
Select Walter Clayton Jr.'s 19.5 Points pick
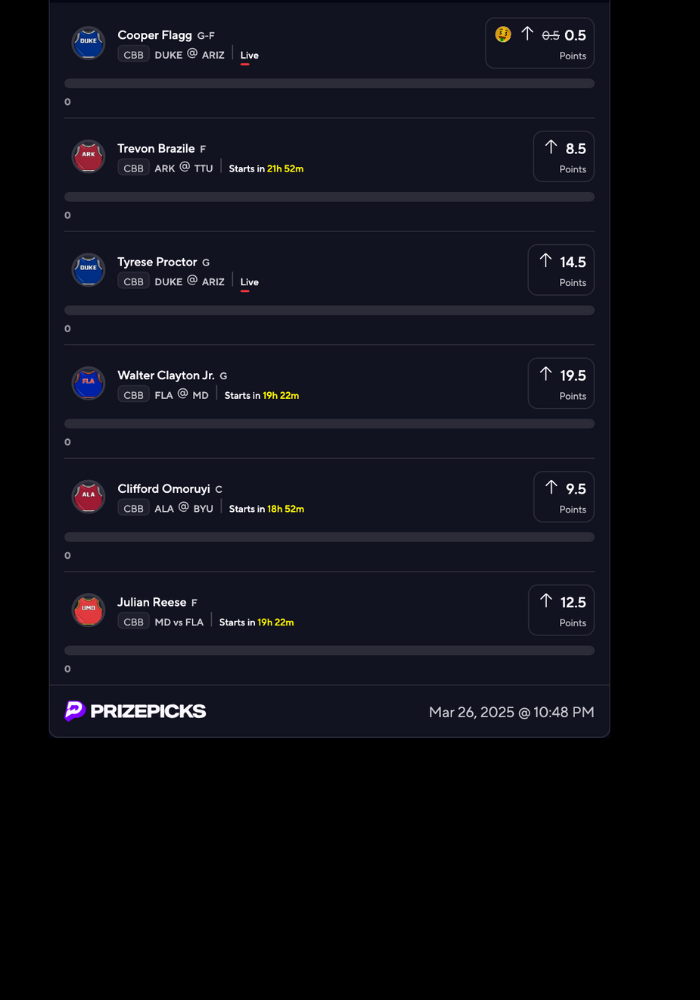coord(561,383)
